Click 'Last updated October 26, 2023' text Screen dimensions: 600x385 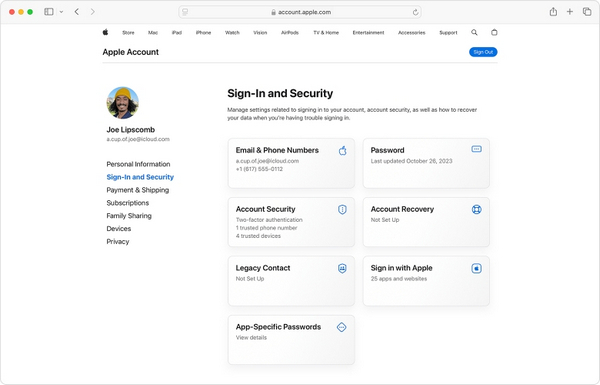[x=411, y=161]
